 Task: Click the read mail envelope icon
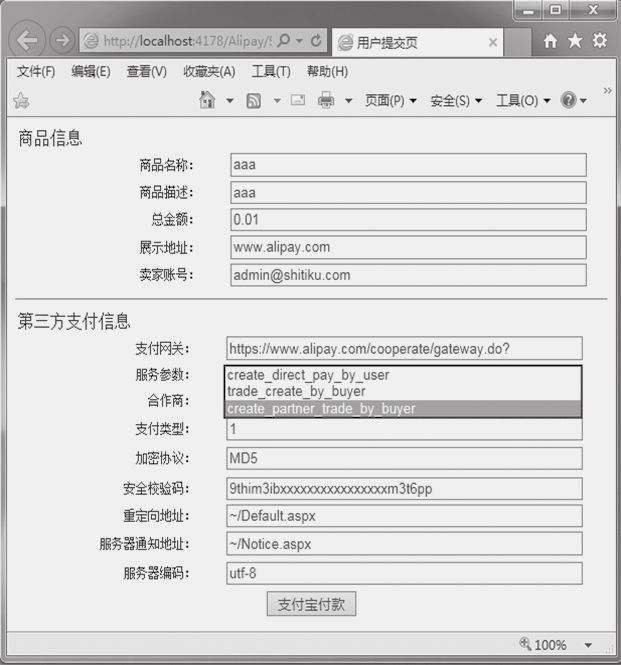(298, 100)
